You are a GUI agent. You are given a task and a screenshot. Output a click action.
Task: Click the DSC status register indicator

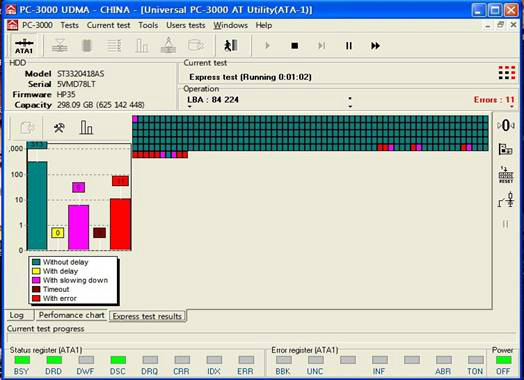click(x=118, y=360)
